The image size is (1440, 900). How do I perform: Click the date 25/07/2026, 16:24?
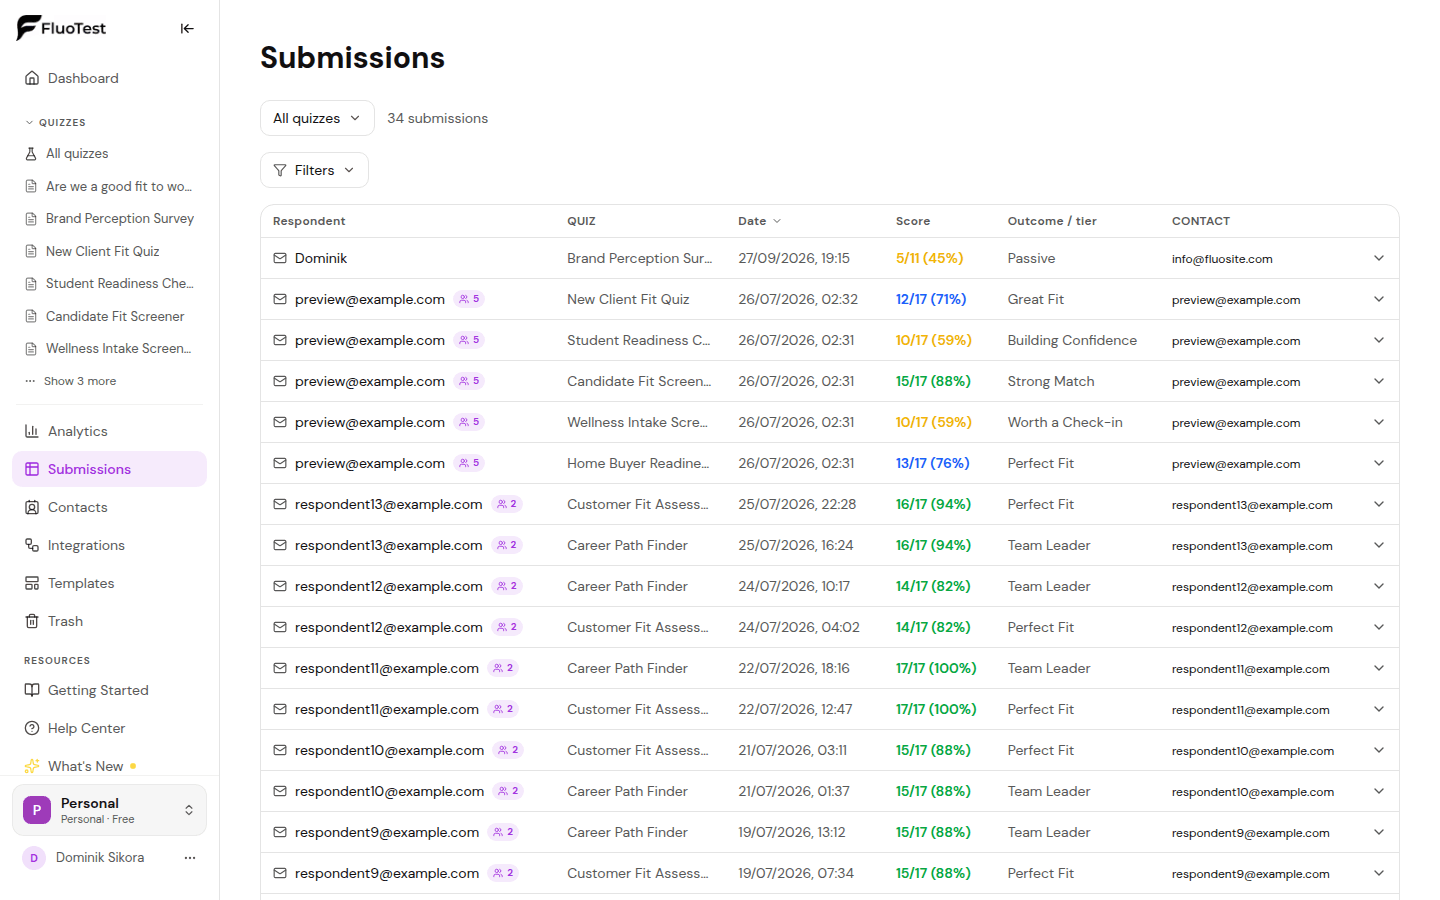point(796,545)
